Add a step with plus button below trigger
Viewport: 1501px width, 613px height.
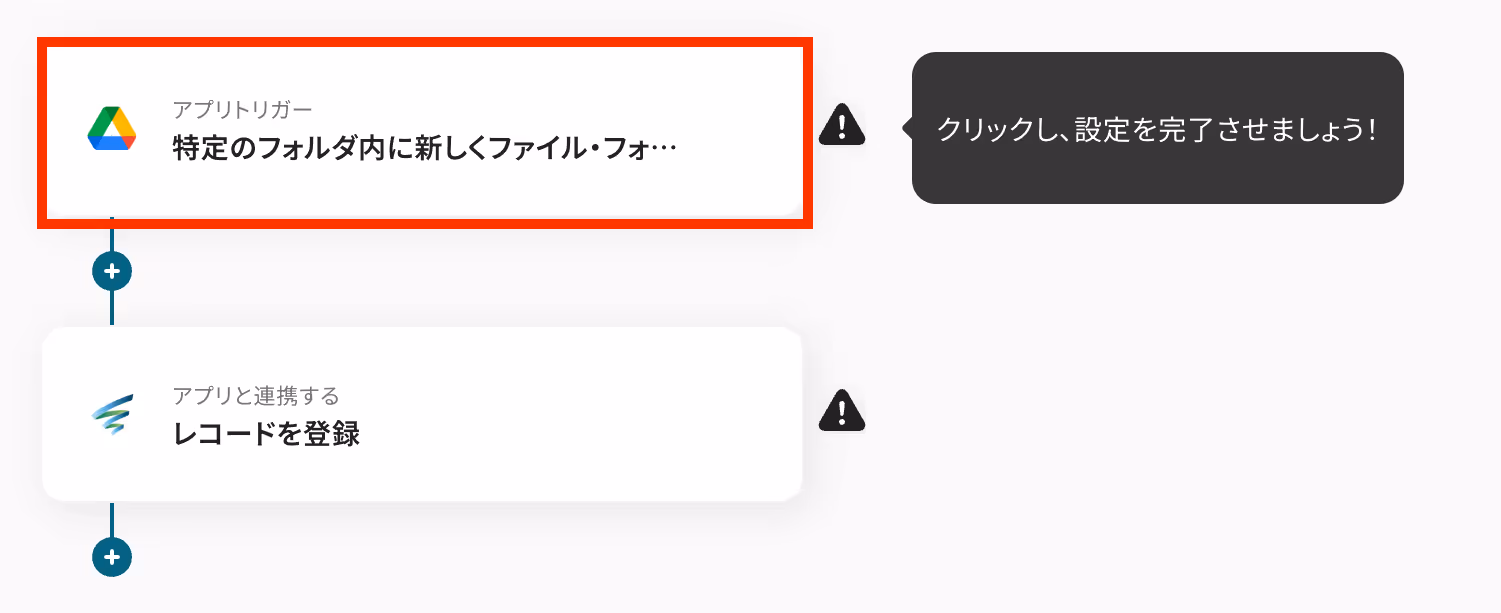112,271
